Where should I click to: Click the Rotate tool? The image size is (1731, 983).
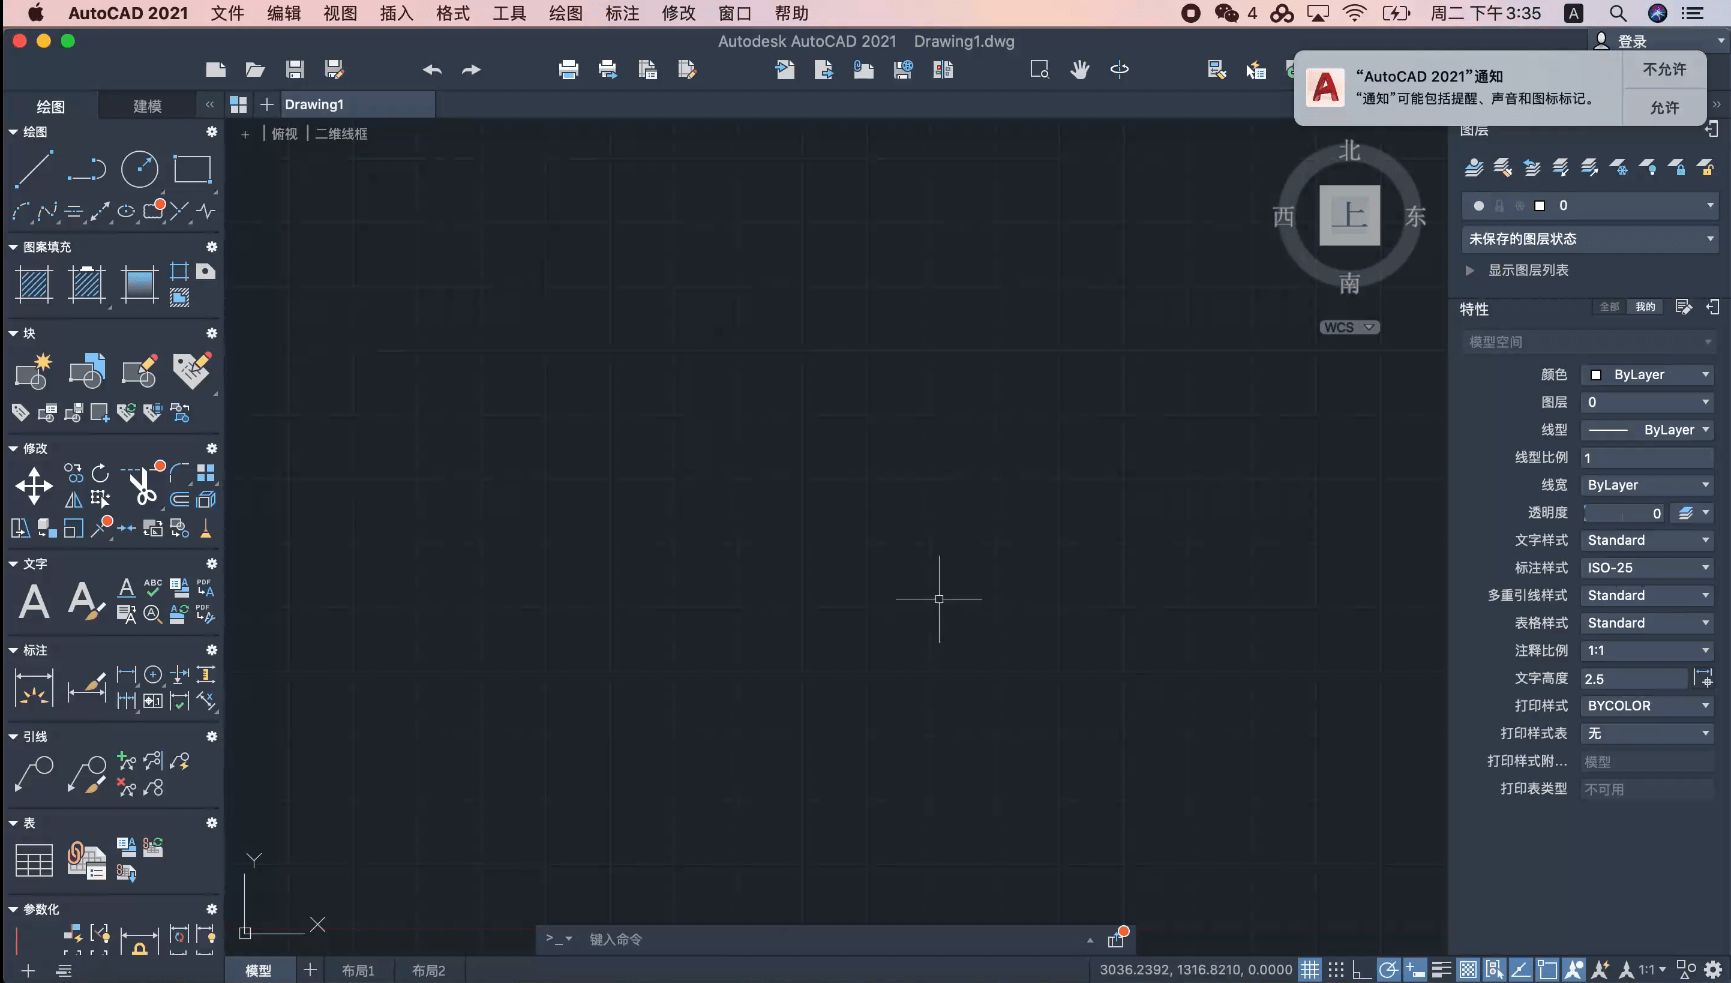[x=100, y=473]
